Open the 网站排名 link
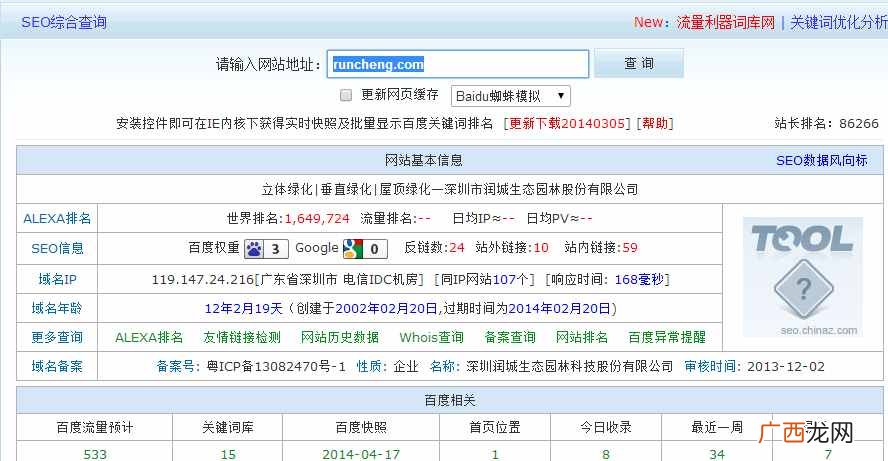 (x=582, y=338)
